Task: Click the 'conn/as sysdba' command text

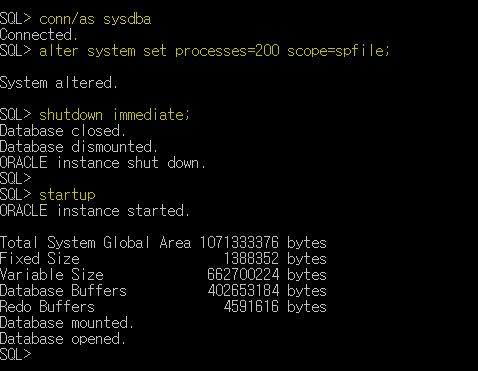Action: point(95,19)
